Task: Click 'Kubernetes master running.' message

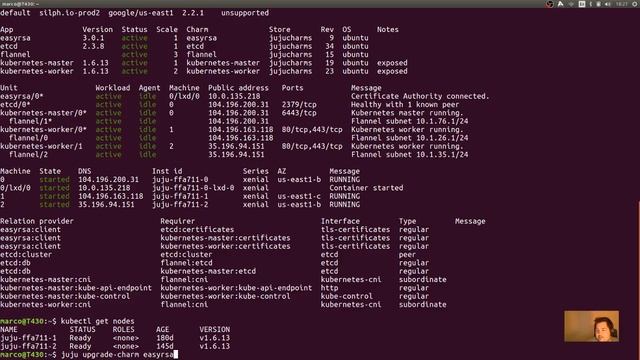Action: click(x=407, y=113)
